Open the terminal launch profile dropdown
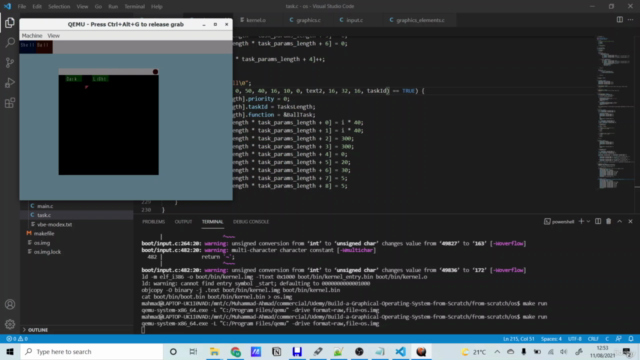 (x=588, y=221)
